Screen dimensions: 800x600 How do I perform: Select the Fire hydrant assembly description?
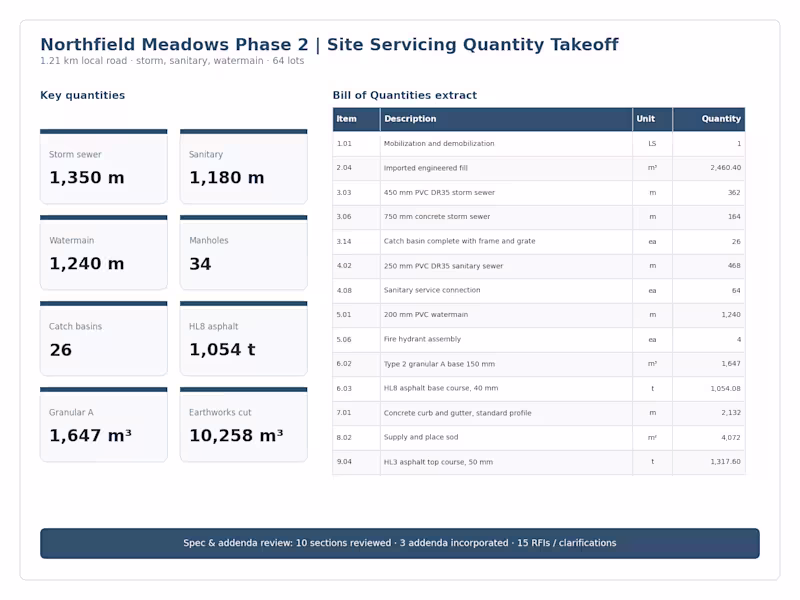click(422, 339)
